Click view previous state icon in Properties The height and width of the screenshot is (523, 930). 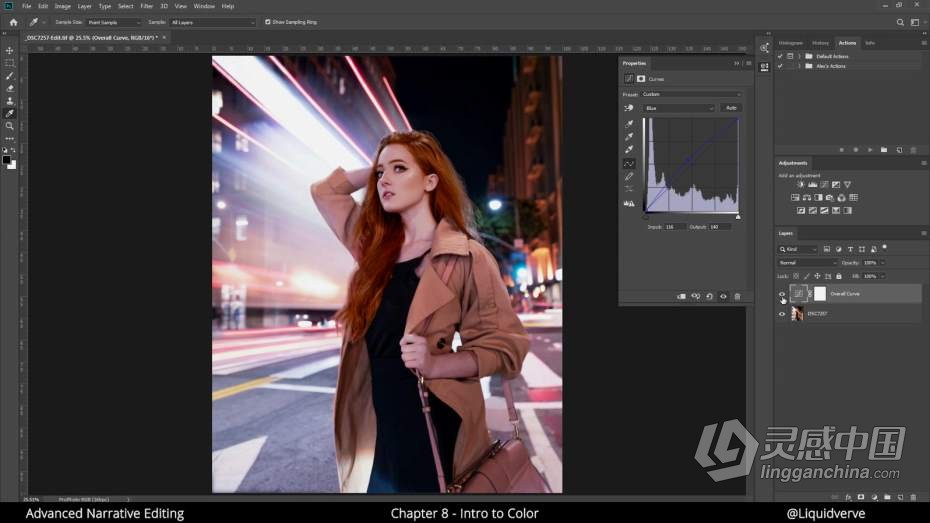(696, 296)
